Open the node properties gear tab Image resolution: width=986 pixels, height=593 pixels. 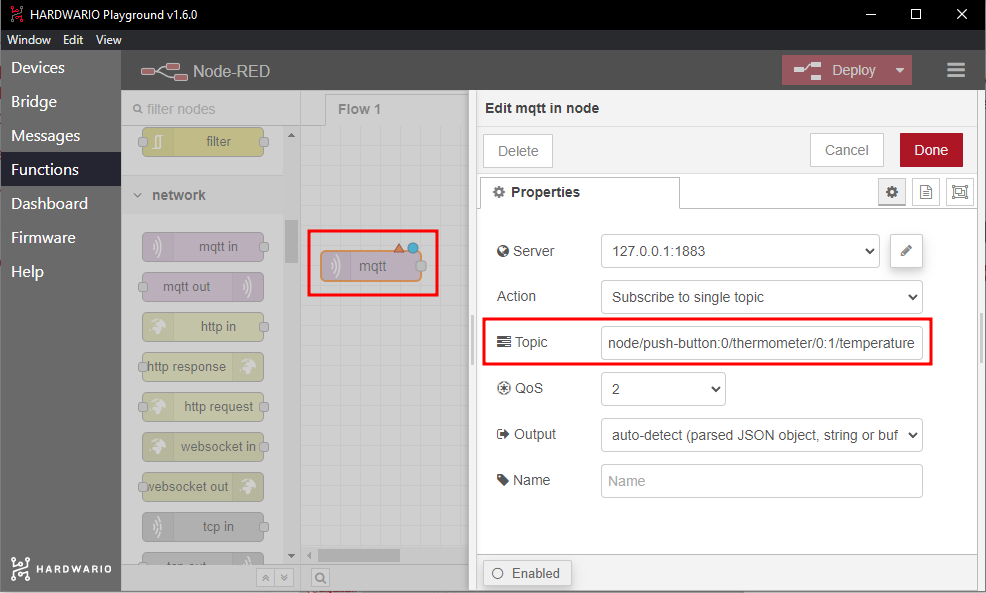coord(892,192)
